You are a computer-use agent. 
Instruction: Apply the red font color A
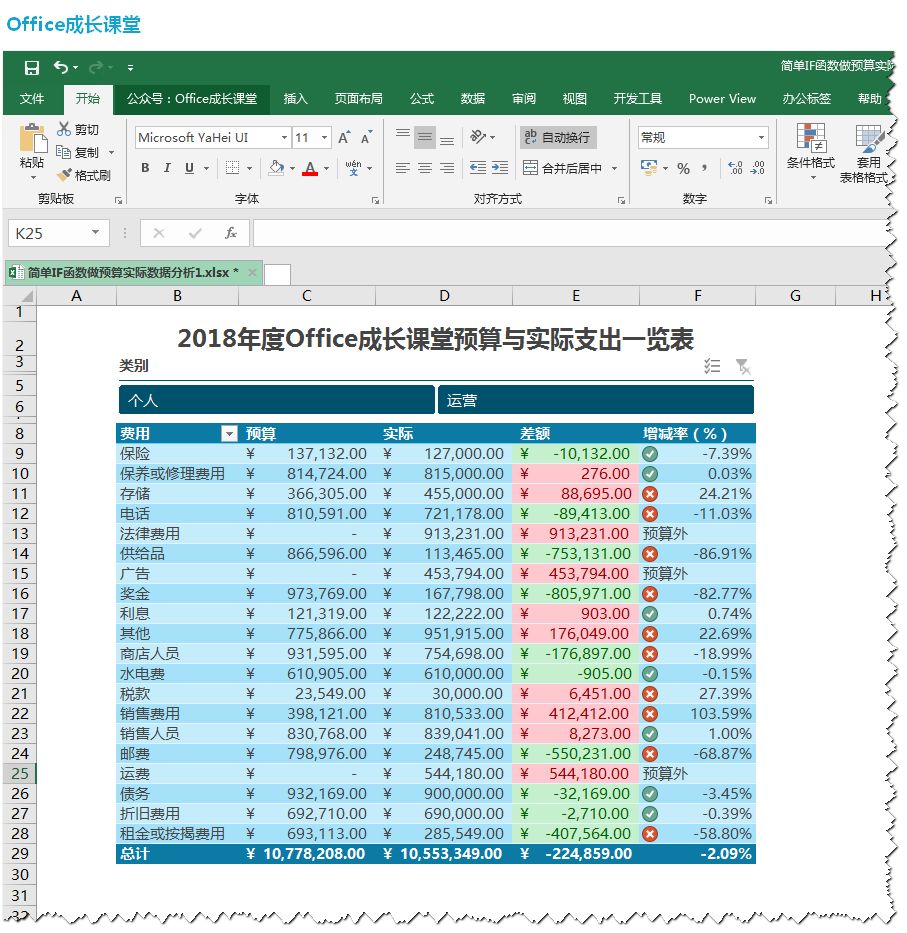click(309, 168)
